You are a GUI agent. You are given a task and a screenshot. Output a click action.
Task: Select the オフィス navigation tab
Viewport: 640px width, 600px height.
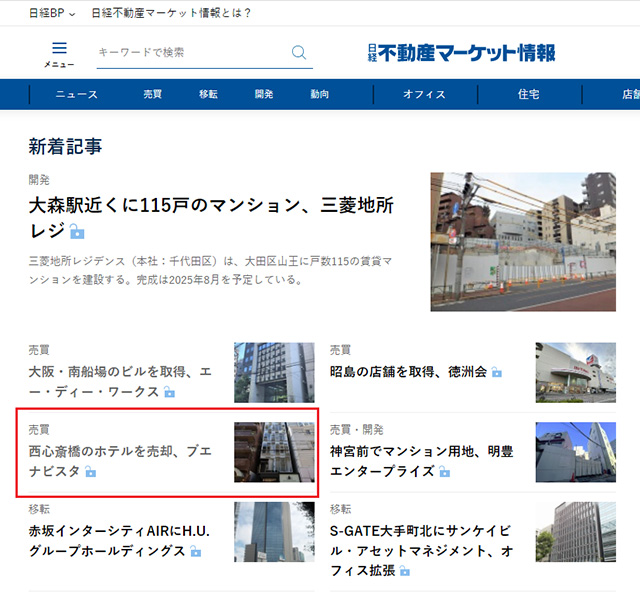tap(424, 94)
